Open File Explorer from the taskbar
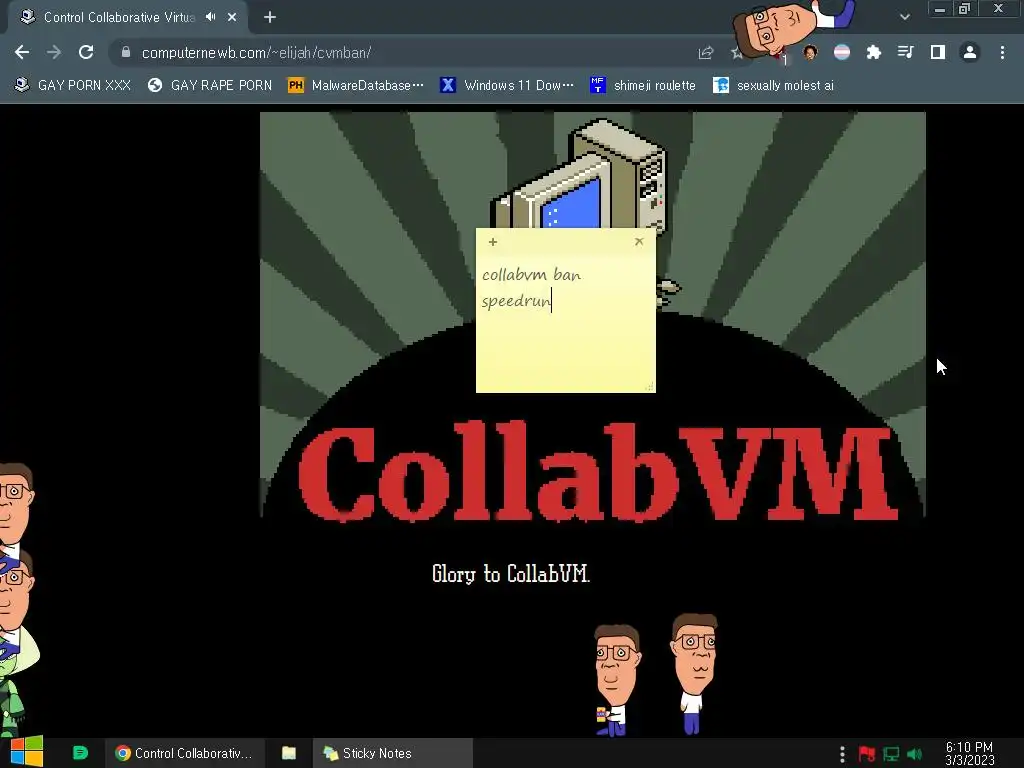The width and height of the screenshot is (1024, 768). coord(289,753)
